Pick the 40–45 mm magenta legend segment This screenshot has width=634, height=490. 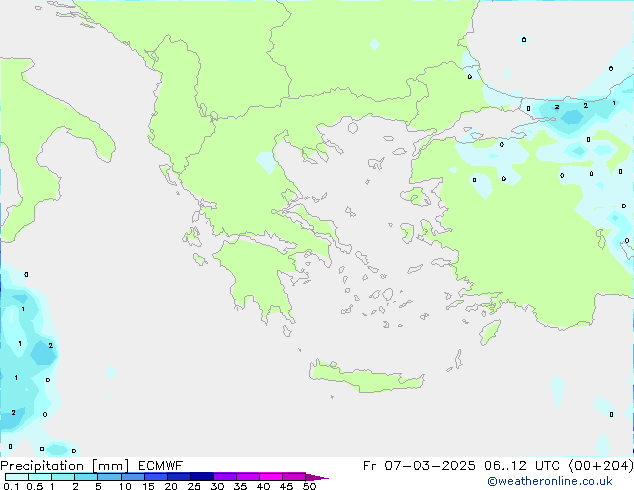271,477
